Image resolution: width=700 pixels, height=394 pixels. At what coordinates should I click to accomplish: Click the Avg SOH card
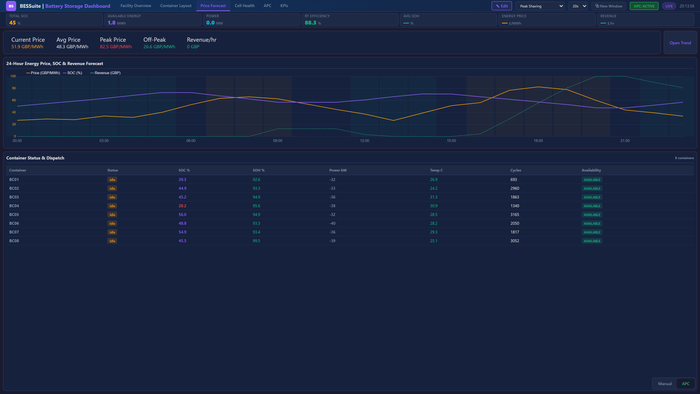click(449, 20)
